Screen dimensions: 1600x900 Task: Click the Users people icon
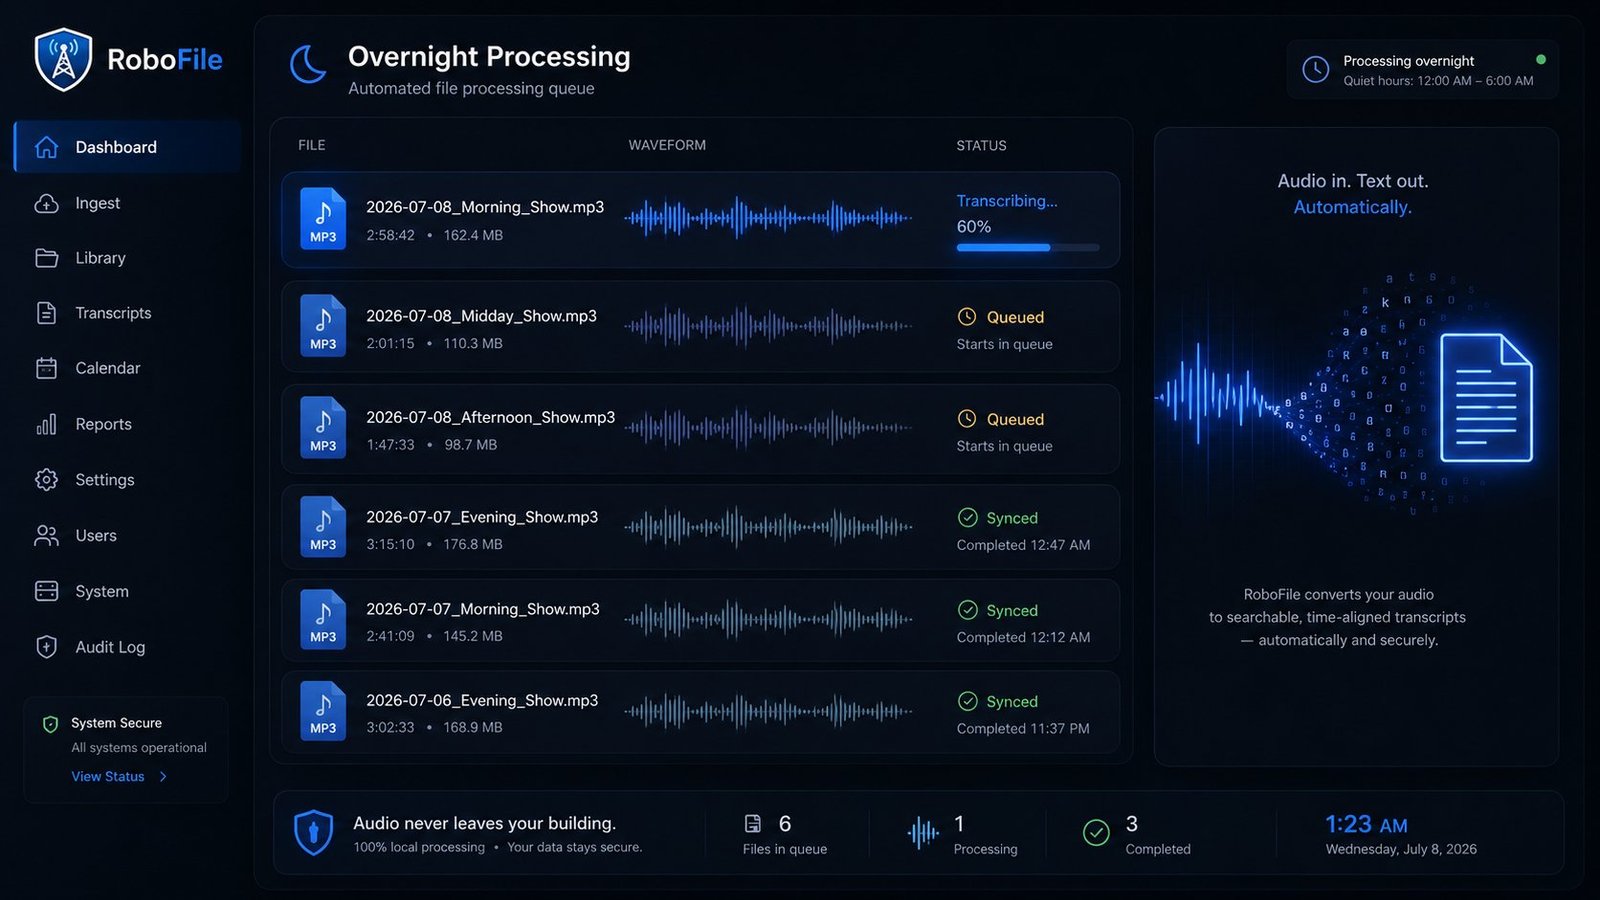(47, 536)
